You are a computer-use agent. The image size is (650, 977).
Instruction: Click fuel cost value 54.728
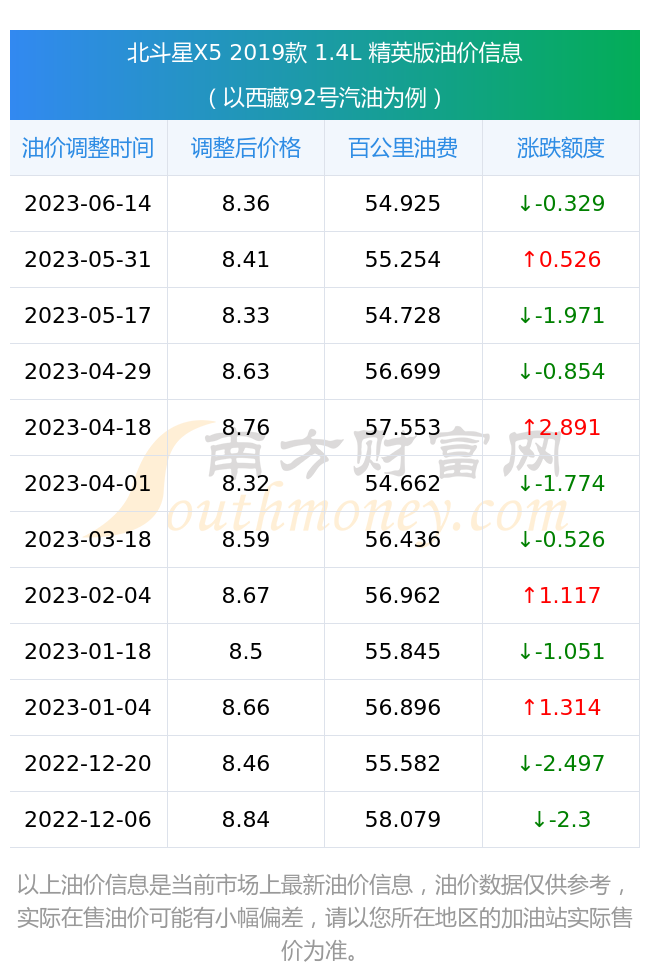pyautogui.click(x=403, y=316)
